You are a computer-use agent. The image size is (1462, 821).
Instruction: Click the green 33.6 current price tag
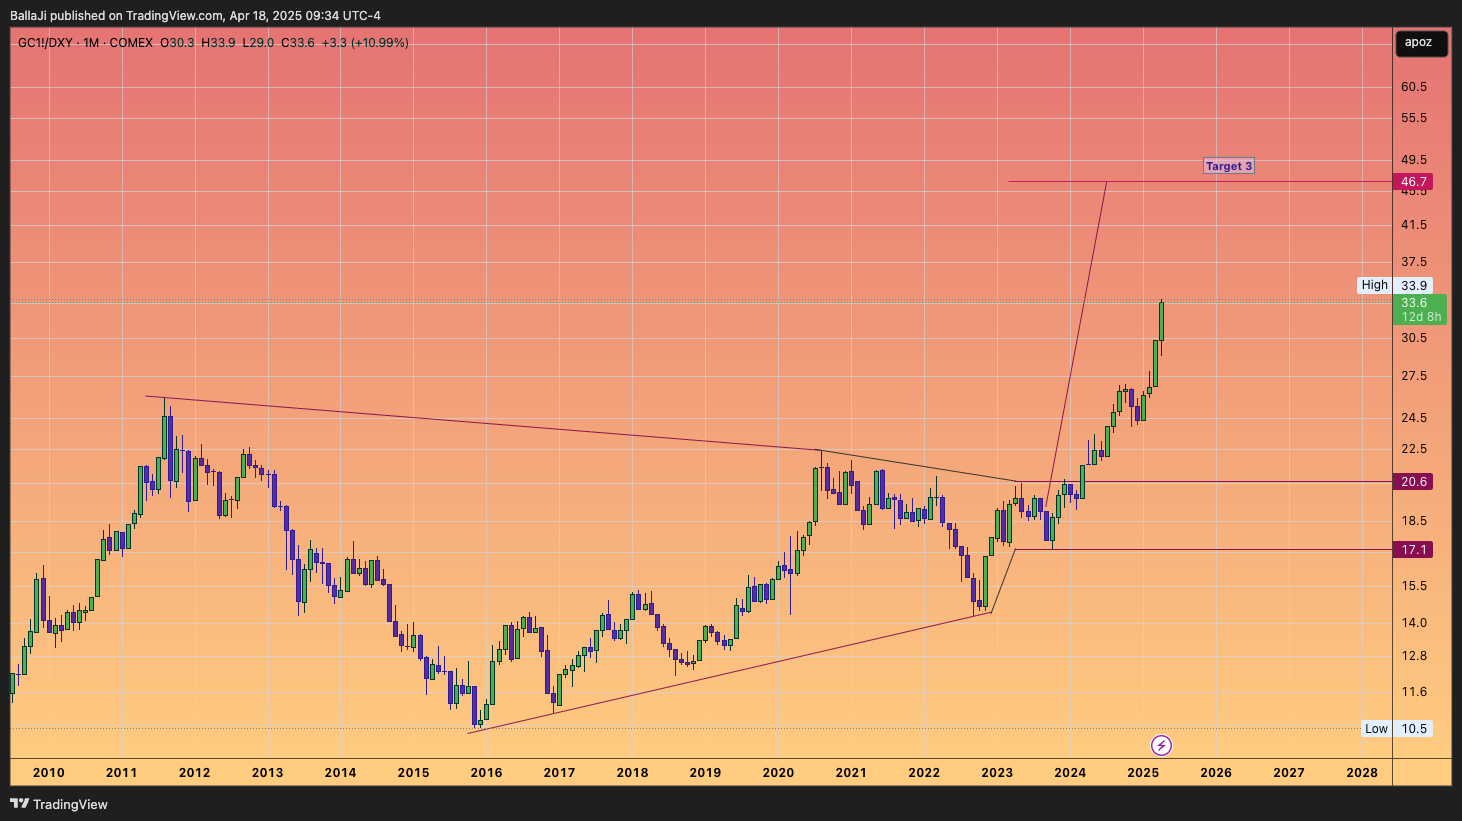(1414, 303)
